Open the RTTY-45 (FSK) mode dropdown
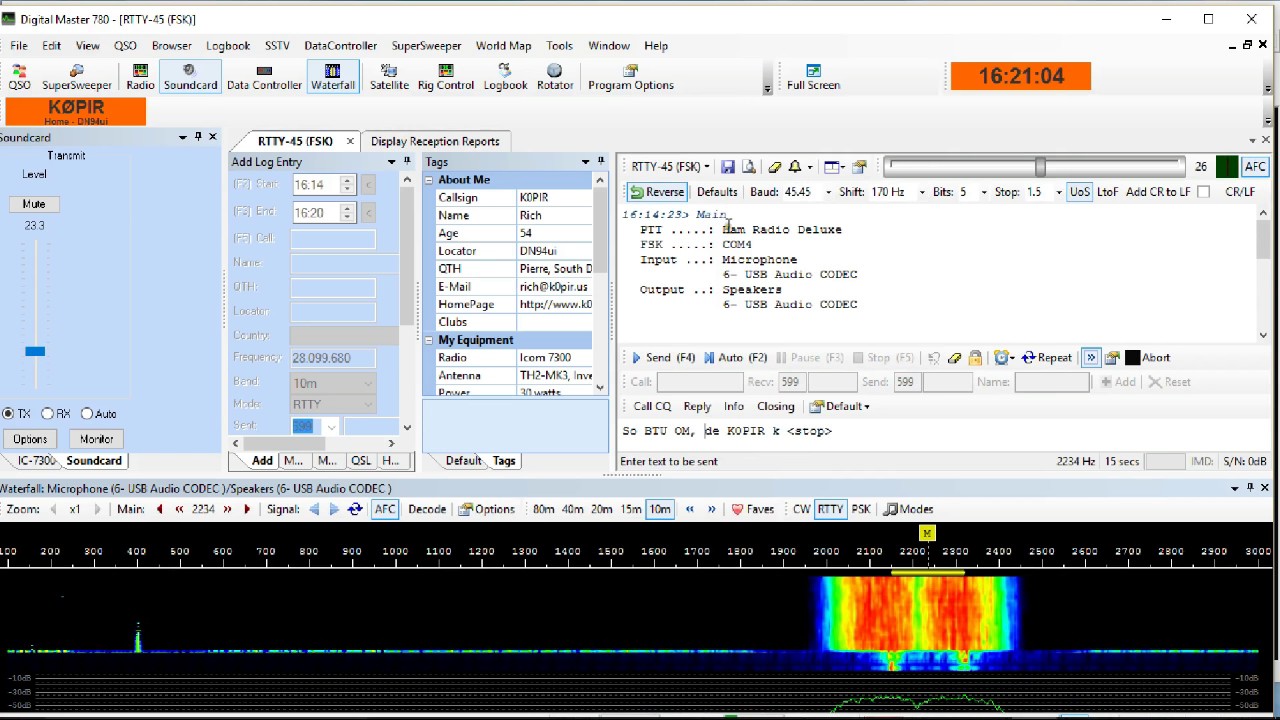The height and width of the screenshot is (720, 1280). (x=670, y=167)
